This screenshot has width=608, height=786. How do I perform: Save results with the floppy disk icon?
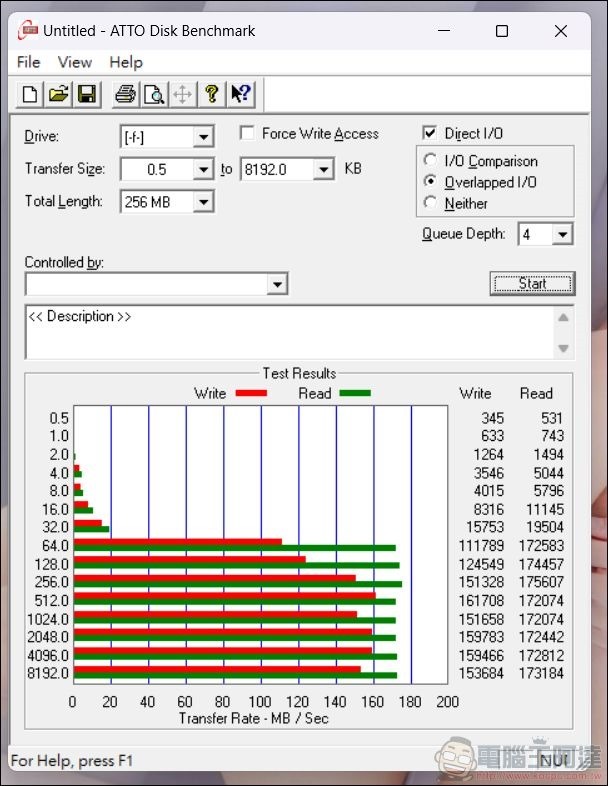tap(87, 94)
